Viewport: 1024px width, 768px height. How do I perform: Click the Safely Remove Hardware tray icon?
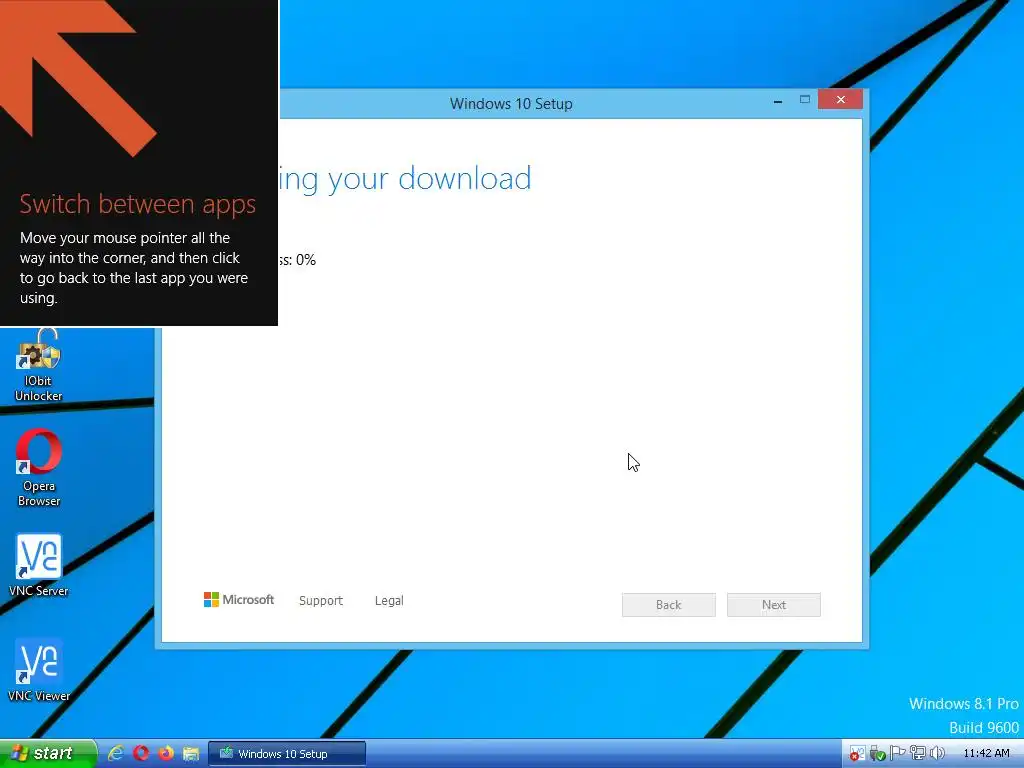(x=878, y=754)
